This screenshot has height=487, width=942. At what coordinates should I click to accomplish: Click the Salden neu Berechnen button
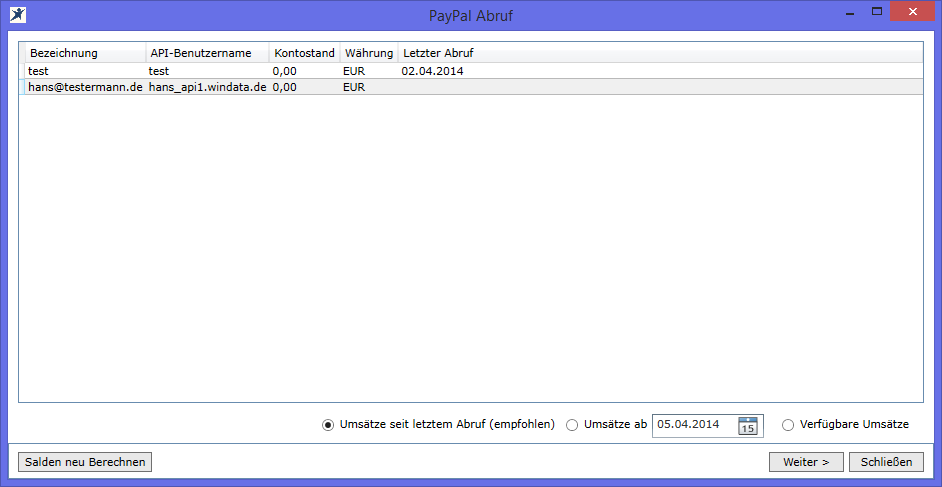pos(85,462)
